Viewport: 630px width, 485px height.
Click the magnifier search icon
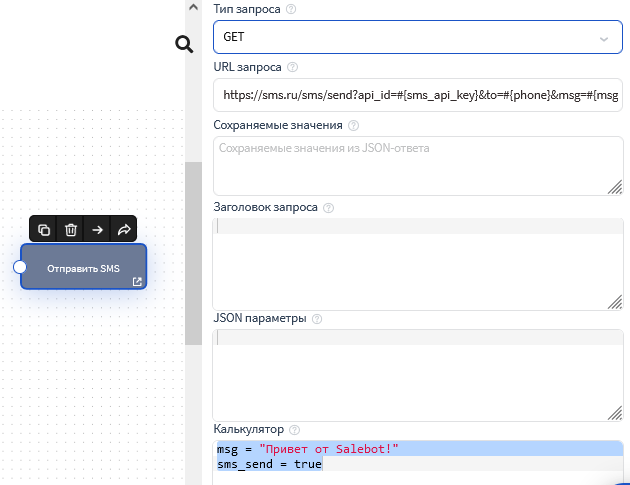point(184,44)
